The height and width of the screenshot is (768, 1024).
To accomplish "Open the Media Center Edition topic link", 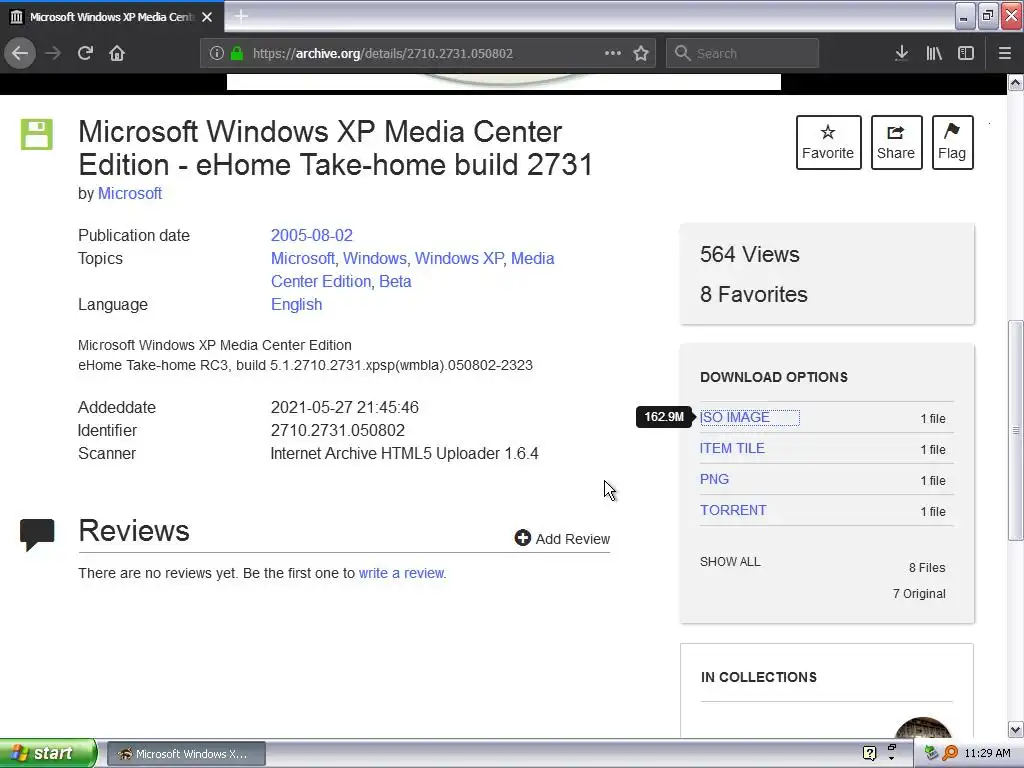I will pyautogui.click(x=412, y=270).
